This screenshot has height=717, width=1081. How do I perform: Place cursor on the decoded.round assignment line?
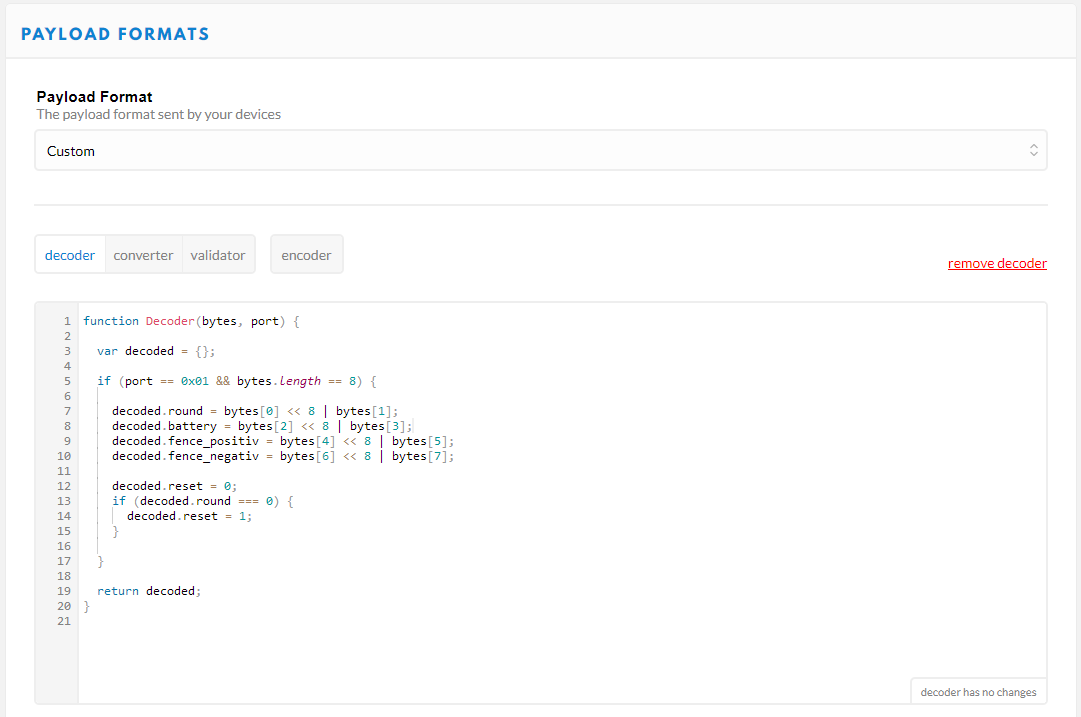(255, 411)
